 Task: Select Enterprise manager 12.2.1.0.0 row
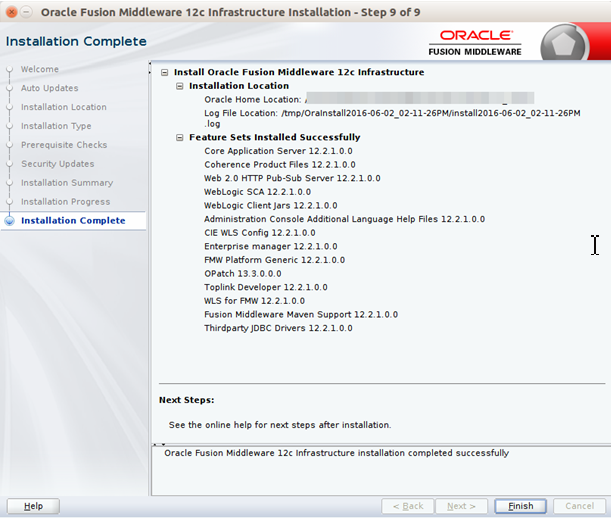pos(271,247)
